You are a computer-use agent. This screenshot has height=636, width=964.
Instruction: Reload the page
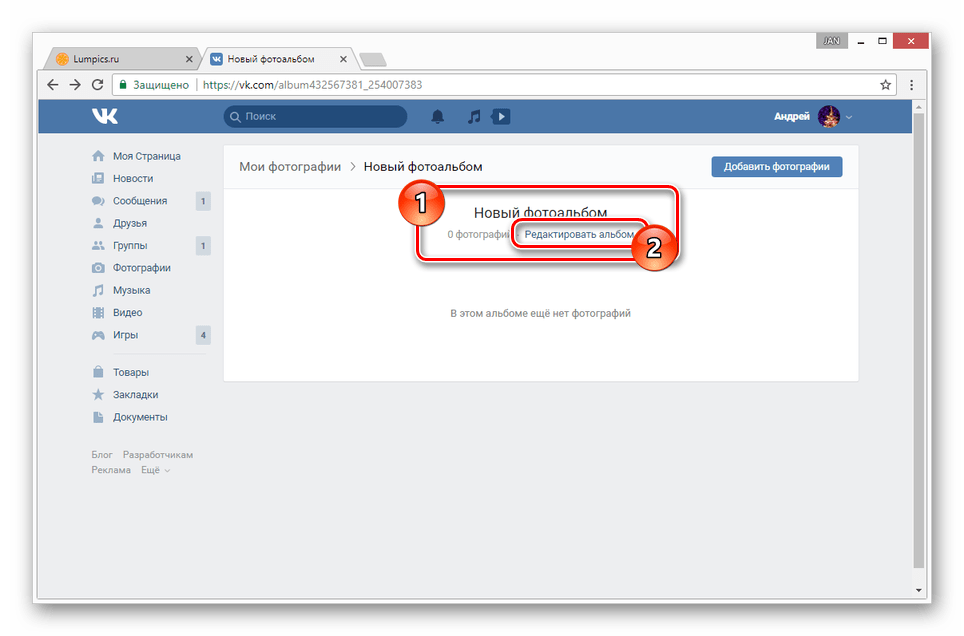pos(97,85)
